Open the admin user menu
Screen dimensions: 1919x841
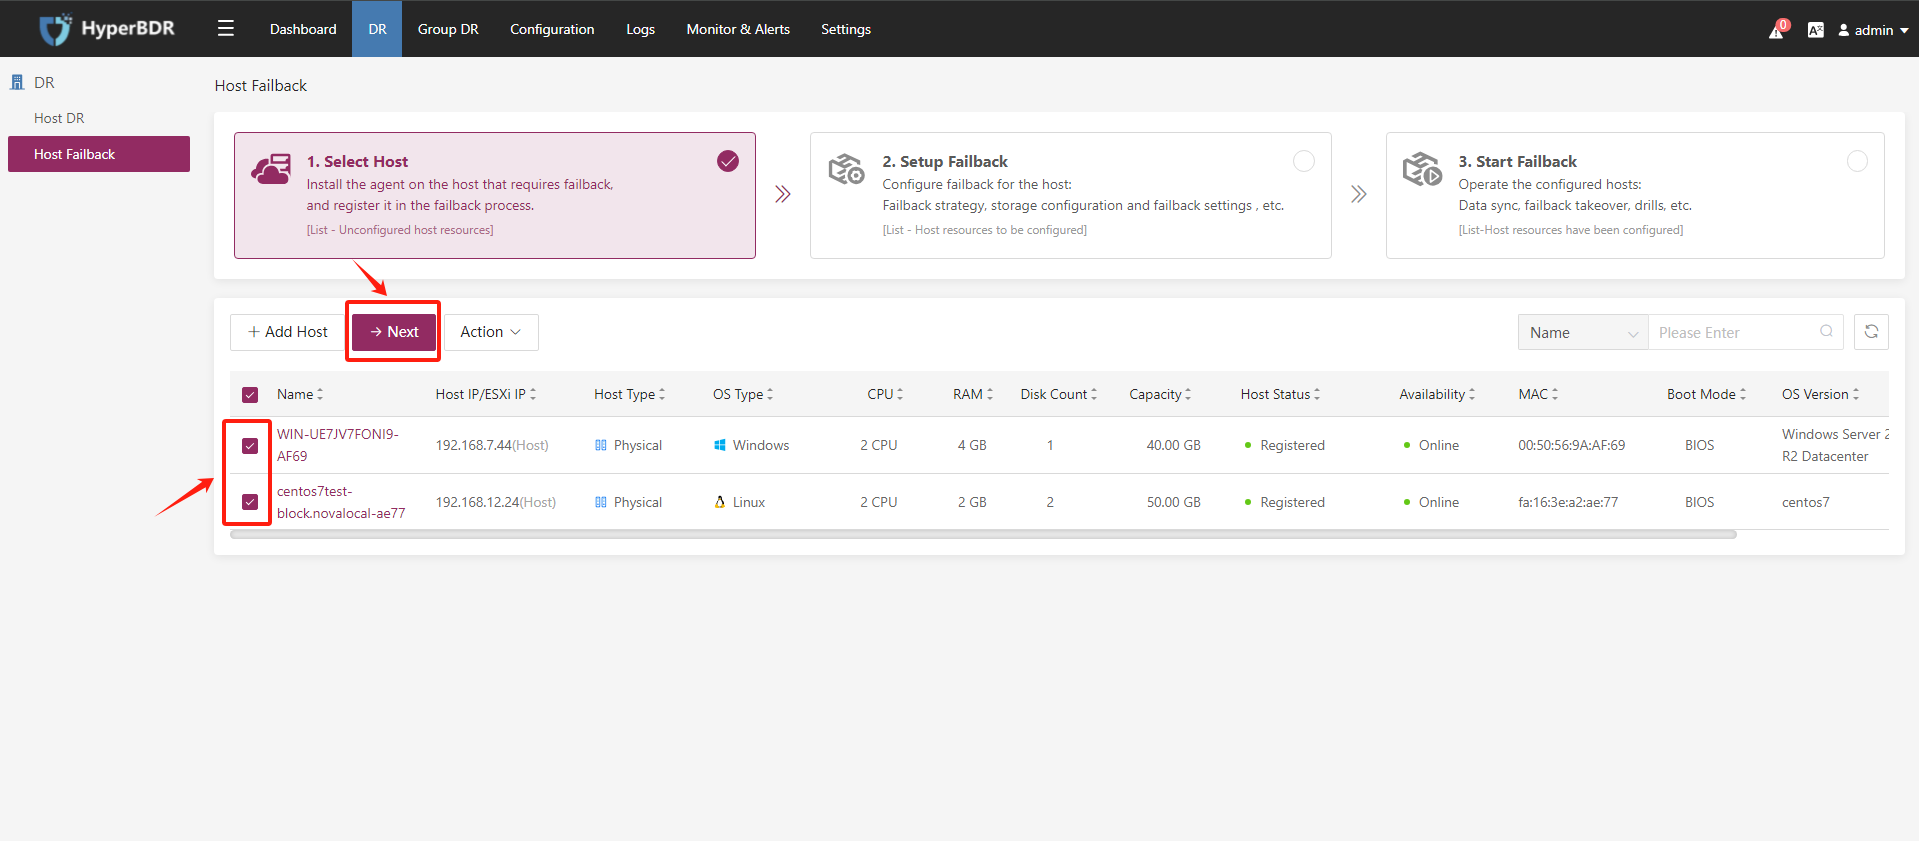coord(1873,30)
